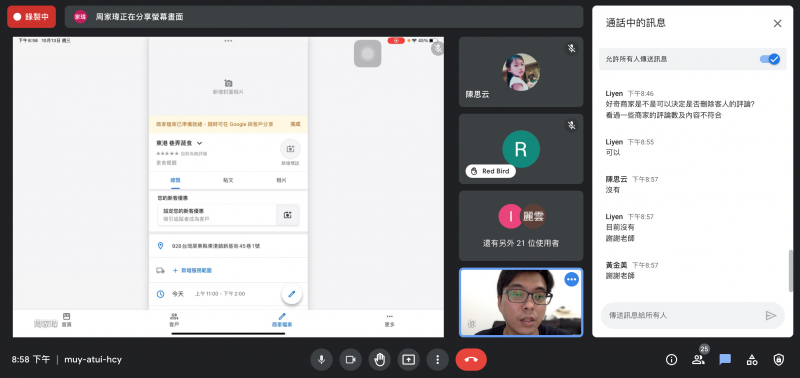Screen dimensions: 800x378
Task: Click the presenter sharing screen banner
Action: pyautogui.click(x=324, y=17)
